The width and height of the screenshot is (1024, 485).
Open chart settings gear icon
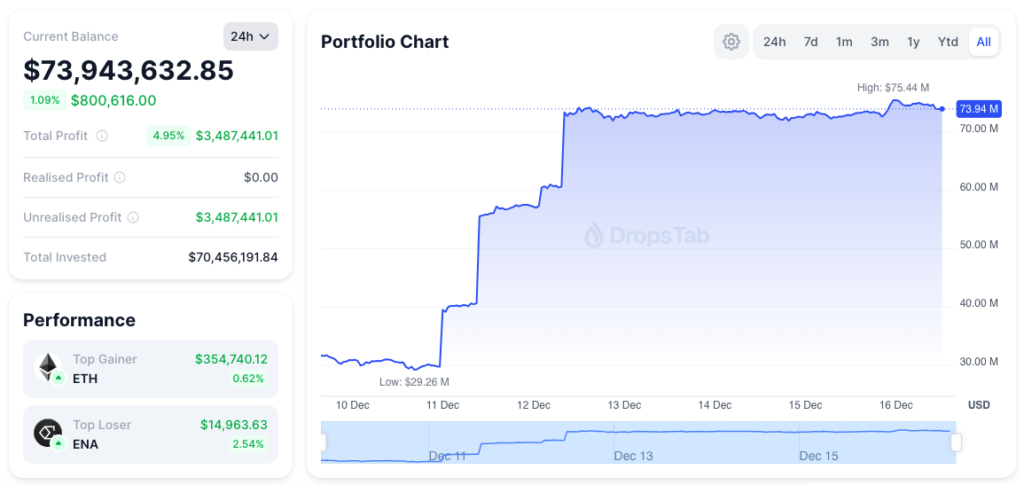pyautogui.click(x=731, y=42)
